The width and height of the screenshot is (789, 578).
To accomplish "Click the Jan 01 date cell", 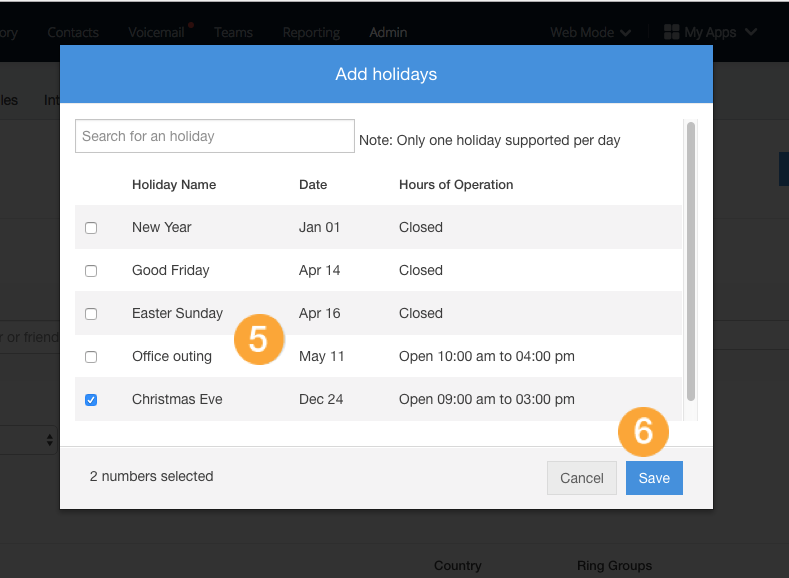I will (x=320, y=227).
